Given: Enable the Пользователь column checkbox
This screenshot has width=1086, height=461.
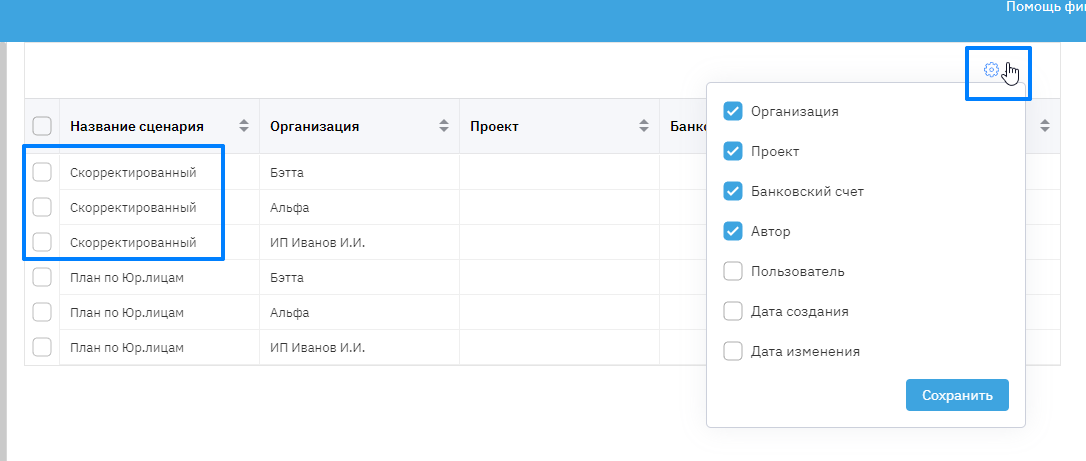Looking at the screenshot, I should tap(733, 271).
